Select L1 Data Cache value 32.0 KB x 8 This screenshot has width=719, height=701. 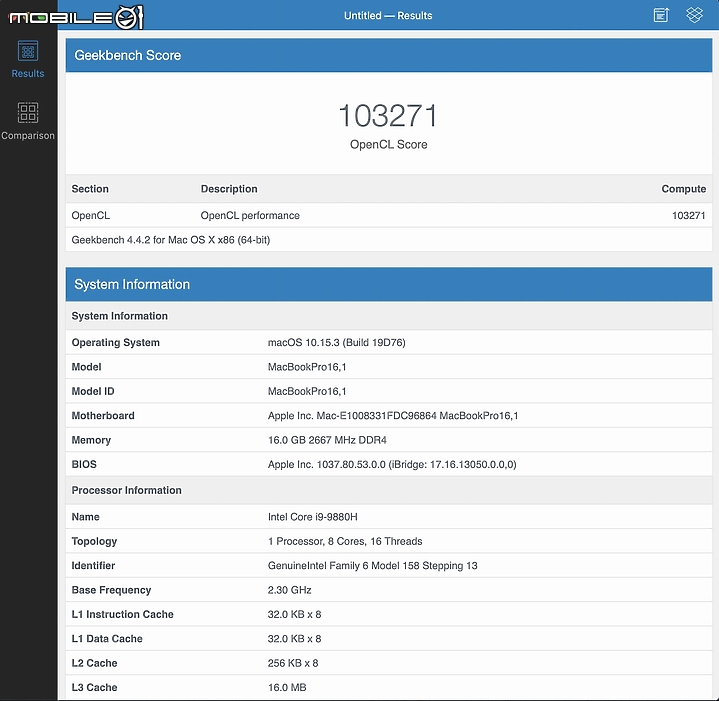pos(294,638)
